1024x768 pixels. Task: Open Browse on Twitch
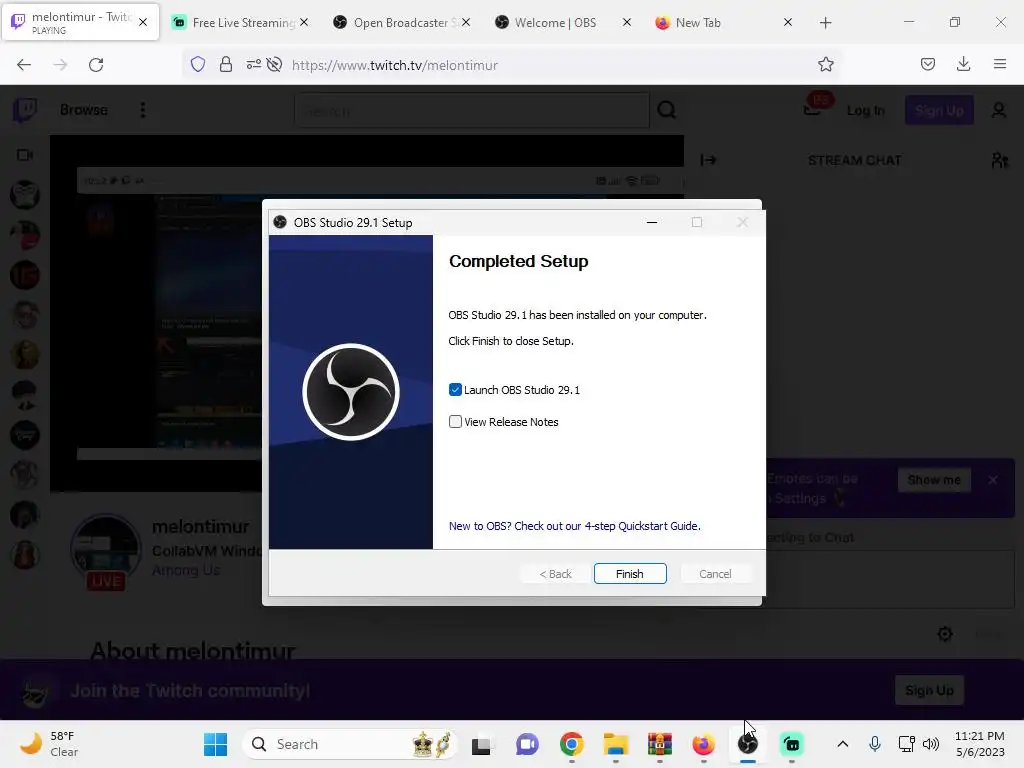[x=84, y=110]
